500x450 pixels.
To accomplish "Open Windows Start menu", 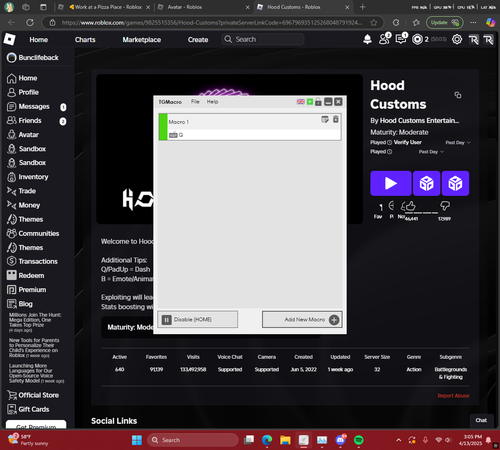I will point(137,440).
